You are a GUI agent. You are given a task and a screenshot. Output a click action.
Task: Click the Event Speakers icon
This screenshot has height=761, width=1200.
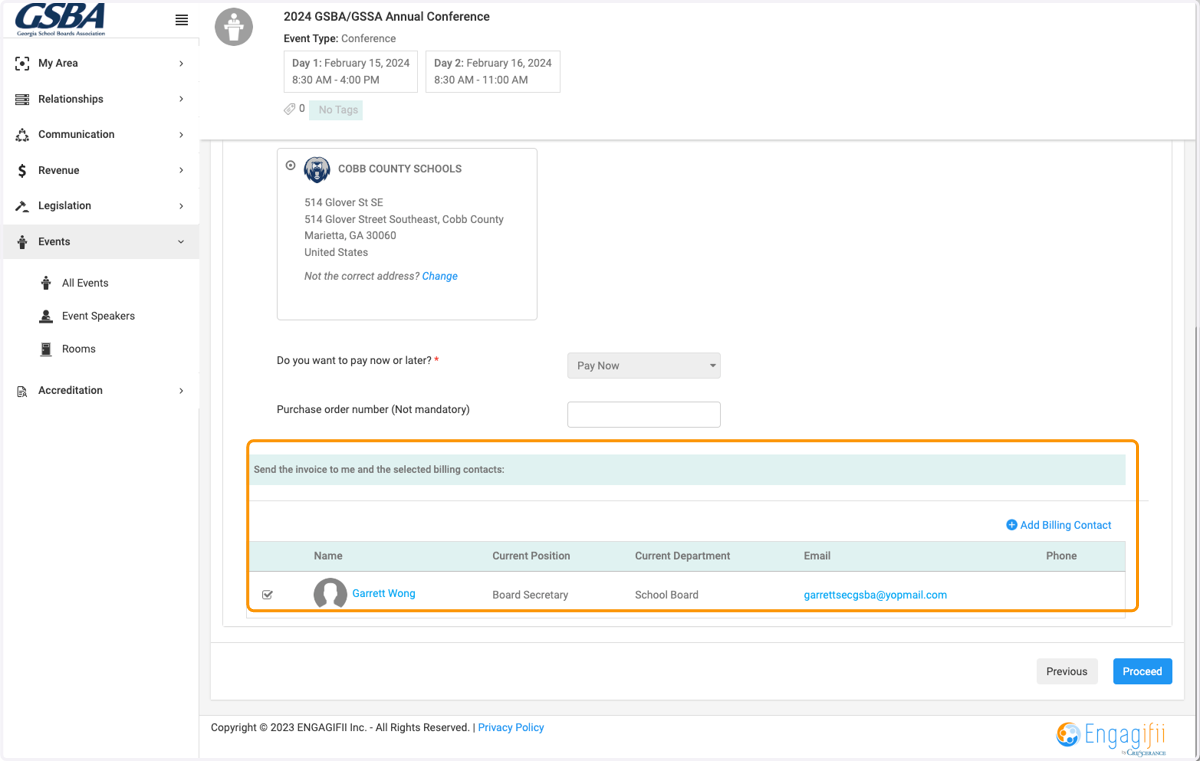(x=46, y=316)
